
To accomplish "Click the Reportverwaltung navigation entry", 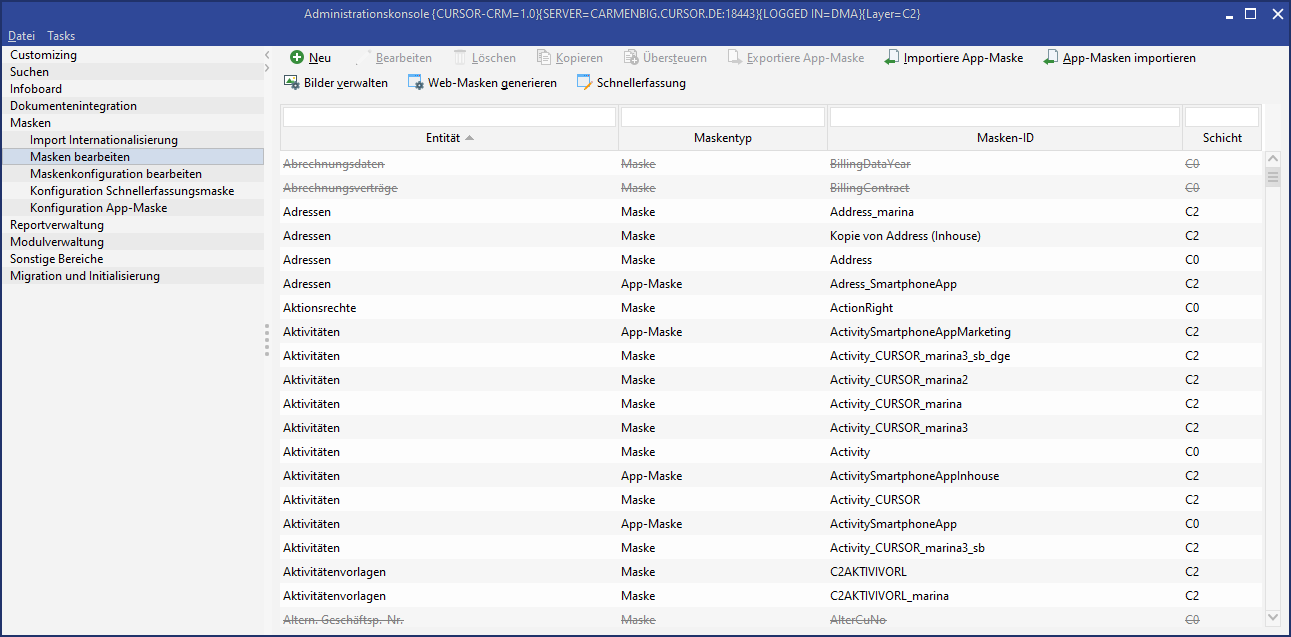I will point(56,225).
